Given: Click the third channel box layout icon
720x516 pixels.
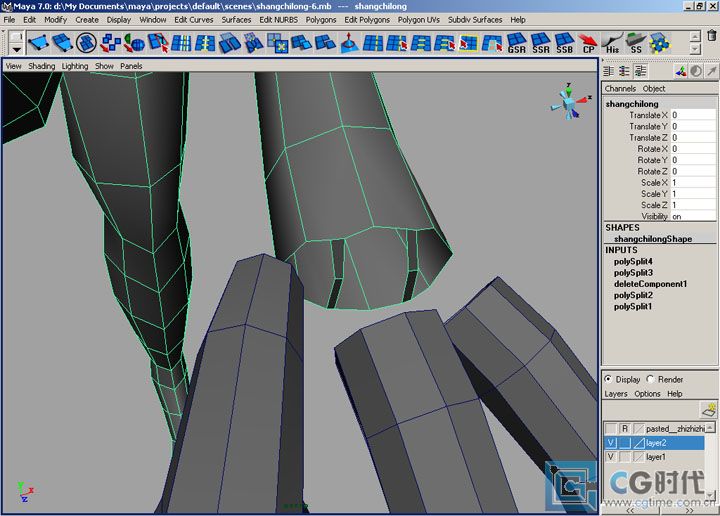Looking at the screenshot, I should pos(640,71).
